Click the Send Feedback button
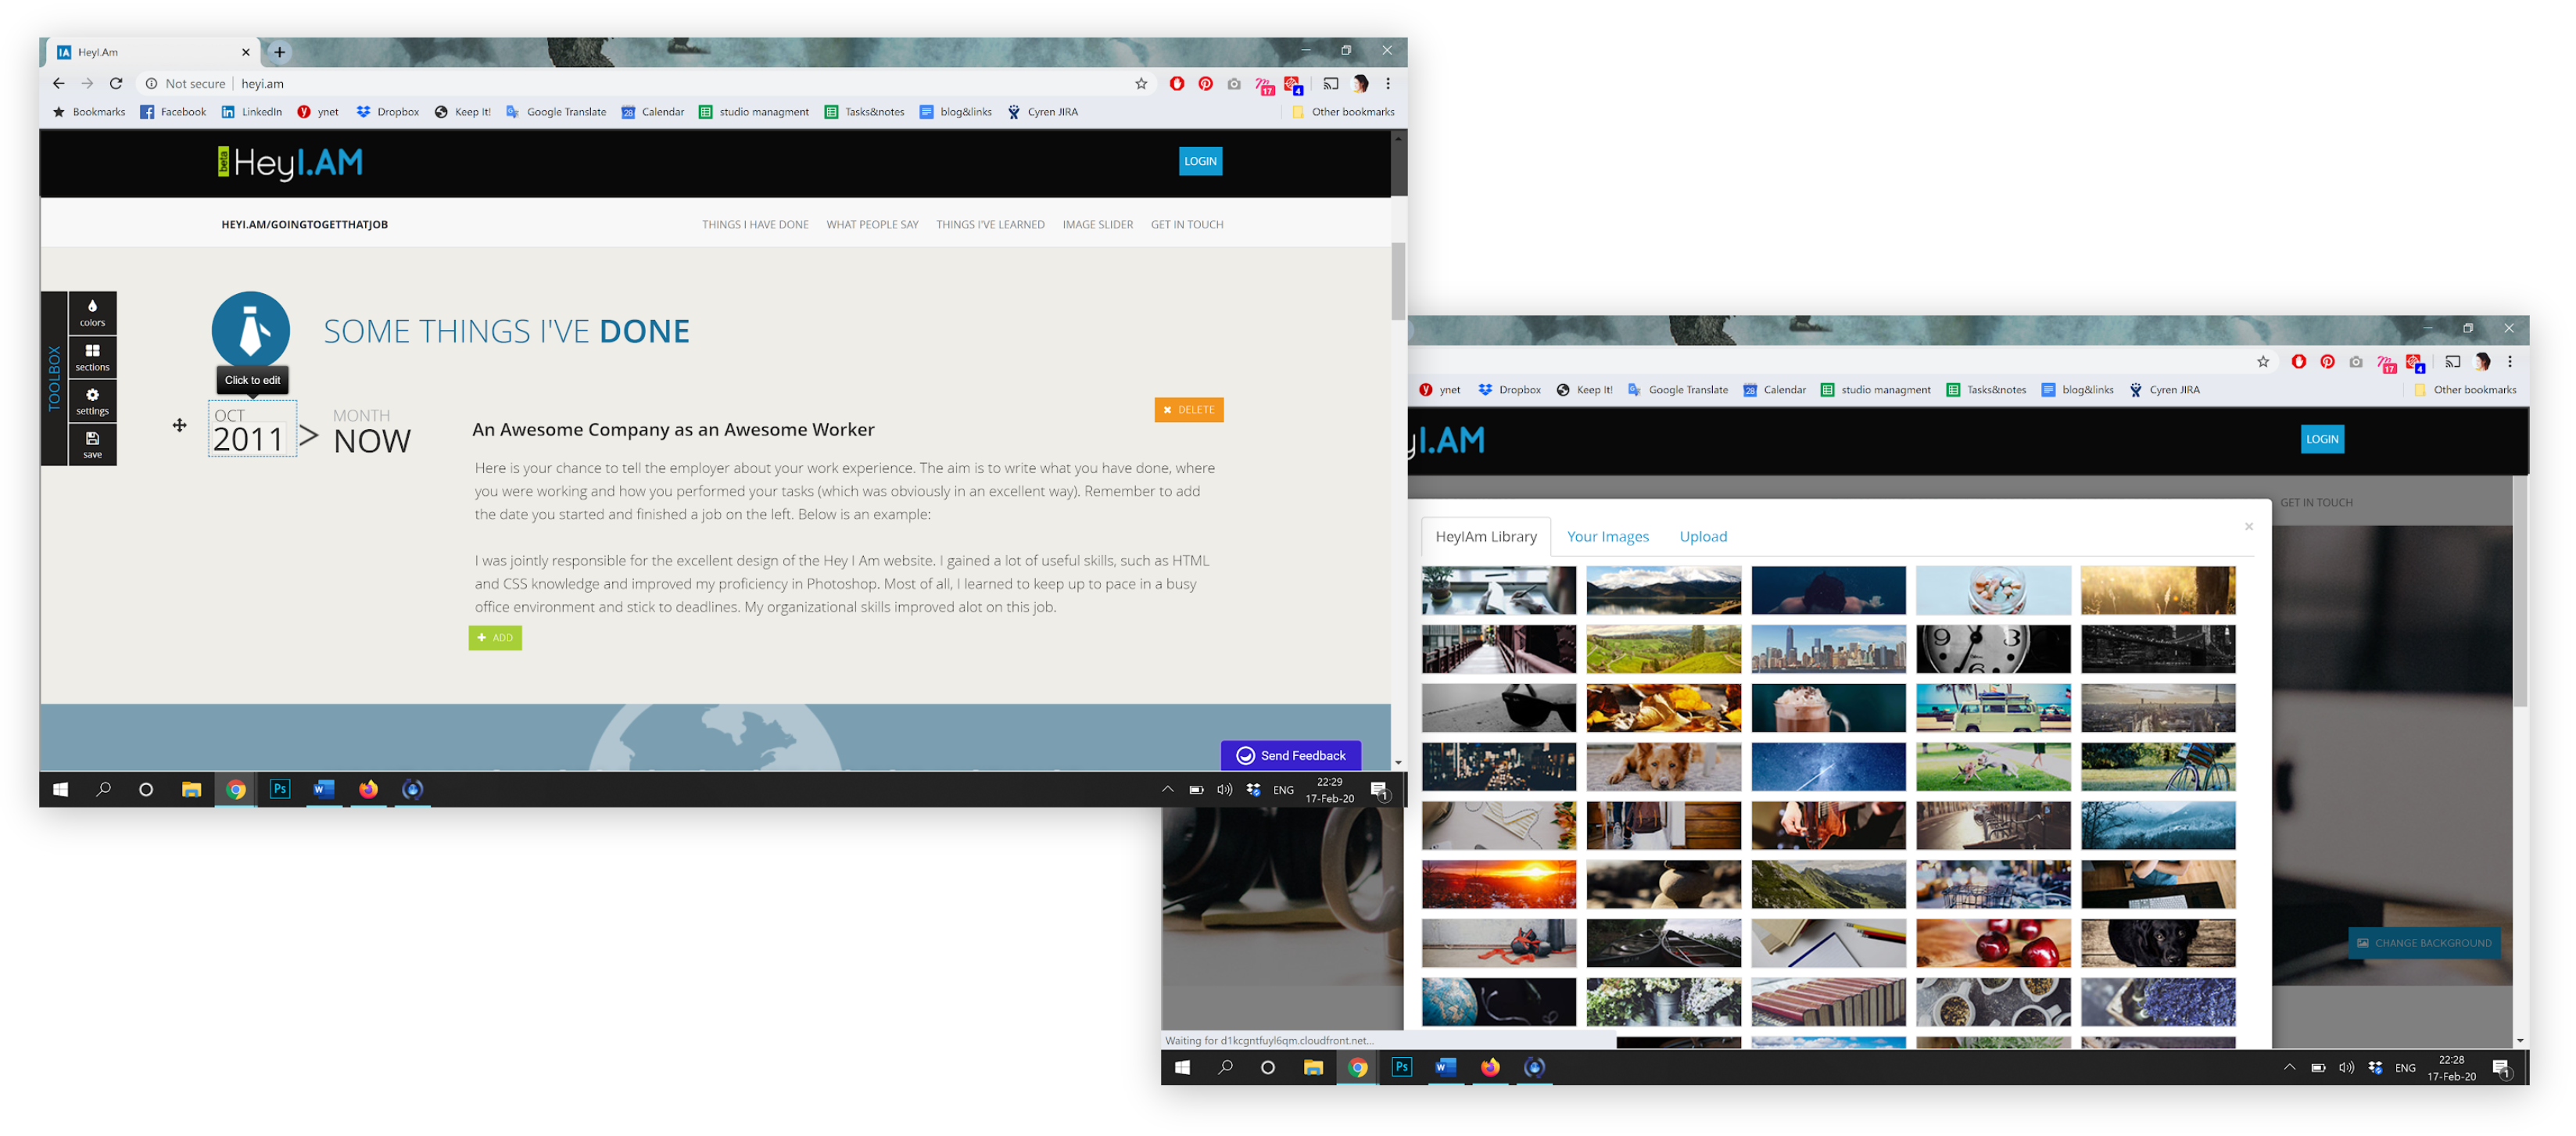2576x1136 pixels. tap(1290, 755)
